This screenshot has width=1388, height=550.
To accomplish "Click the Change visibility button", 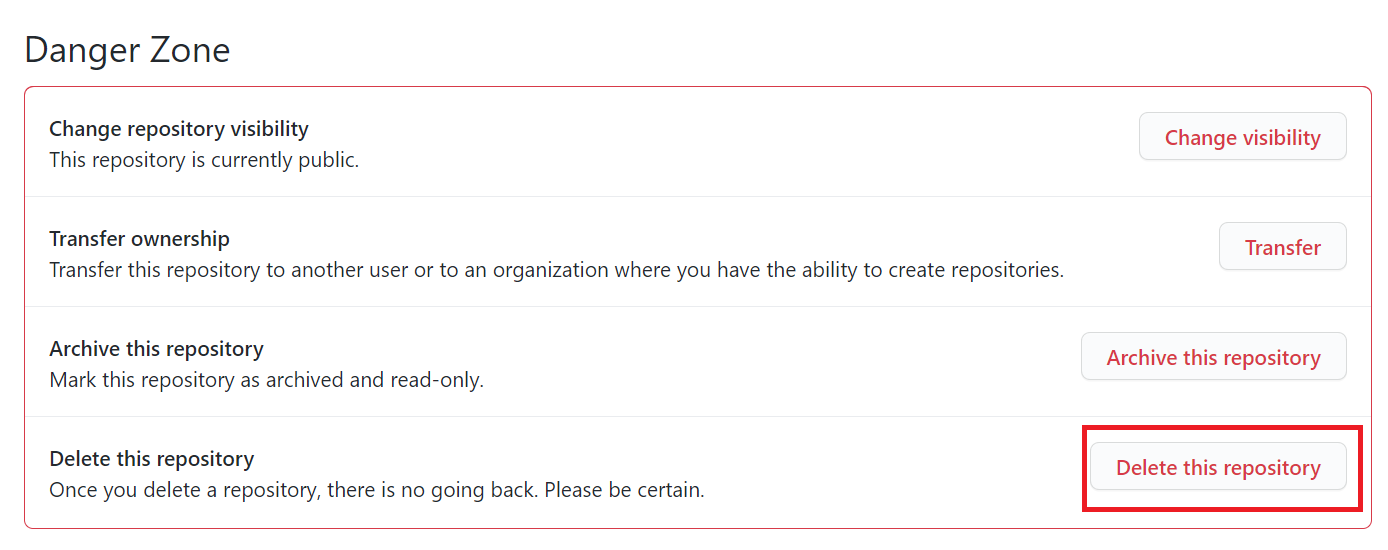I will (1242, 137).
